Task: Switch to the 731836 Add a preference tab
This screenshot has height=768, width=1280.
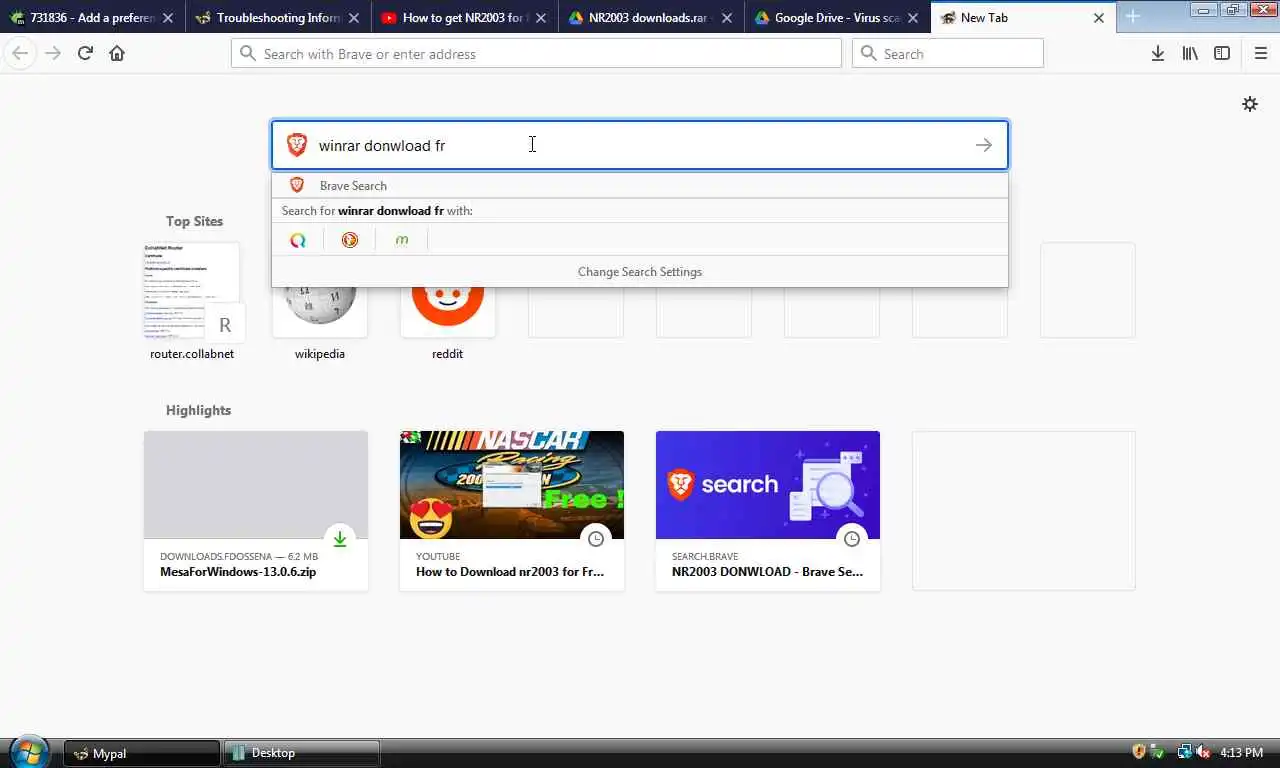Action: point(93,18)
